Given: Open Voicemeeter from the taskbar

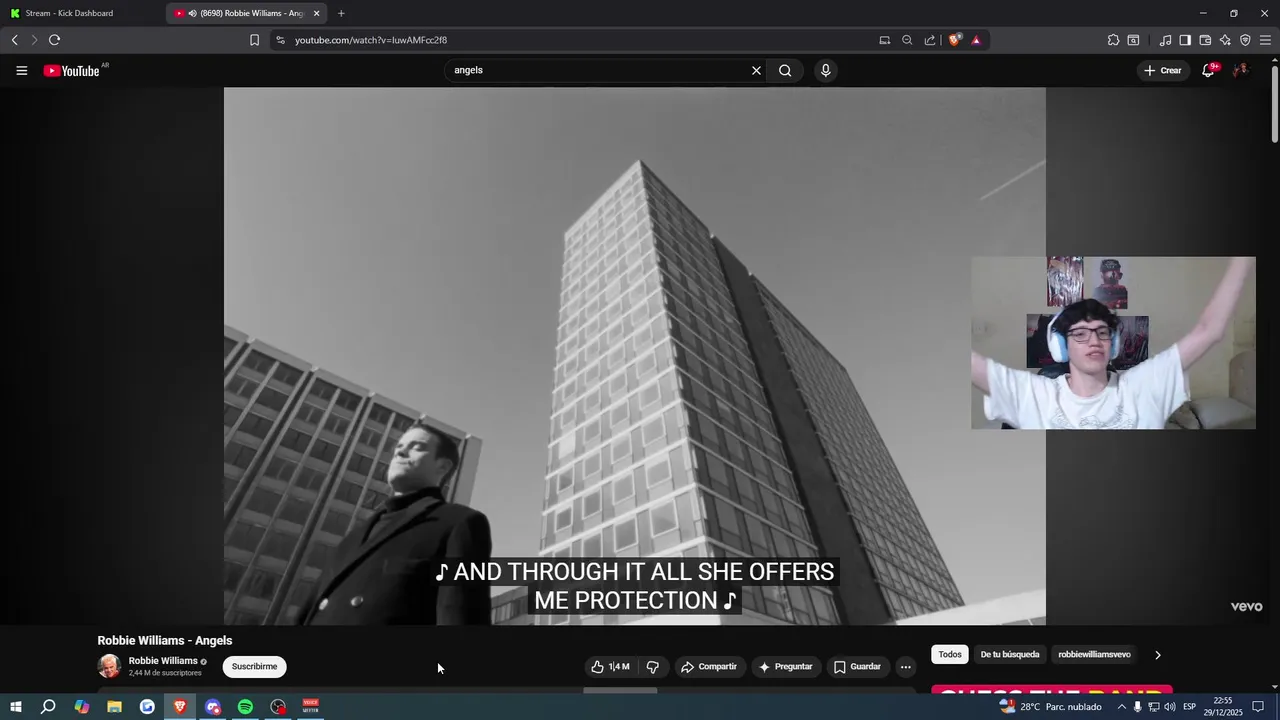Looking at the screenshot, I should tap(311, 707).
